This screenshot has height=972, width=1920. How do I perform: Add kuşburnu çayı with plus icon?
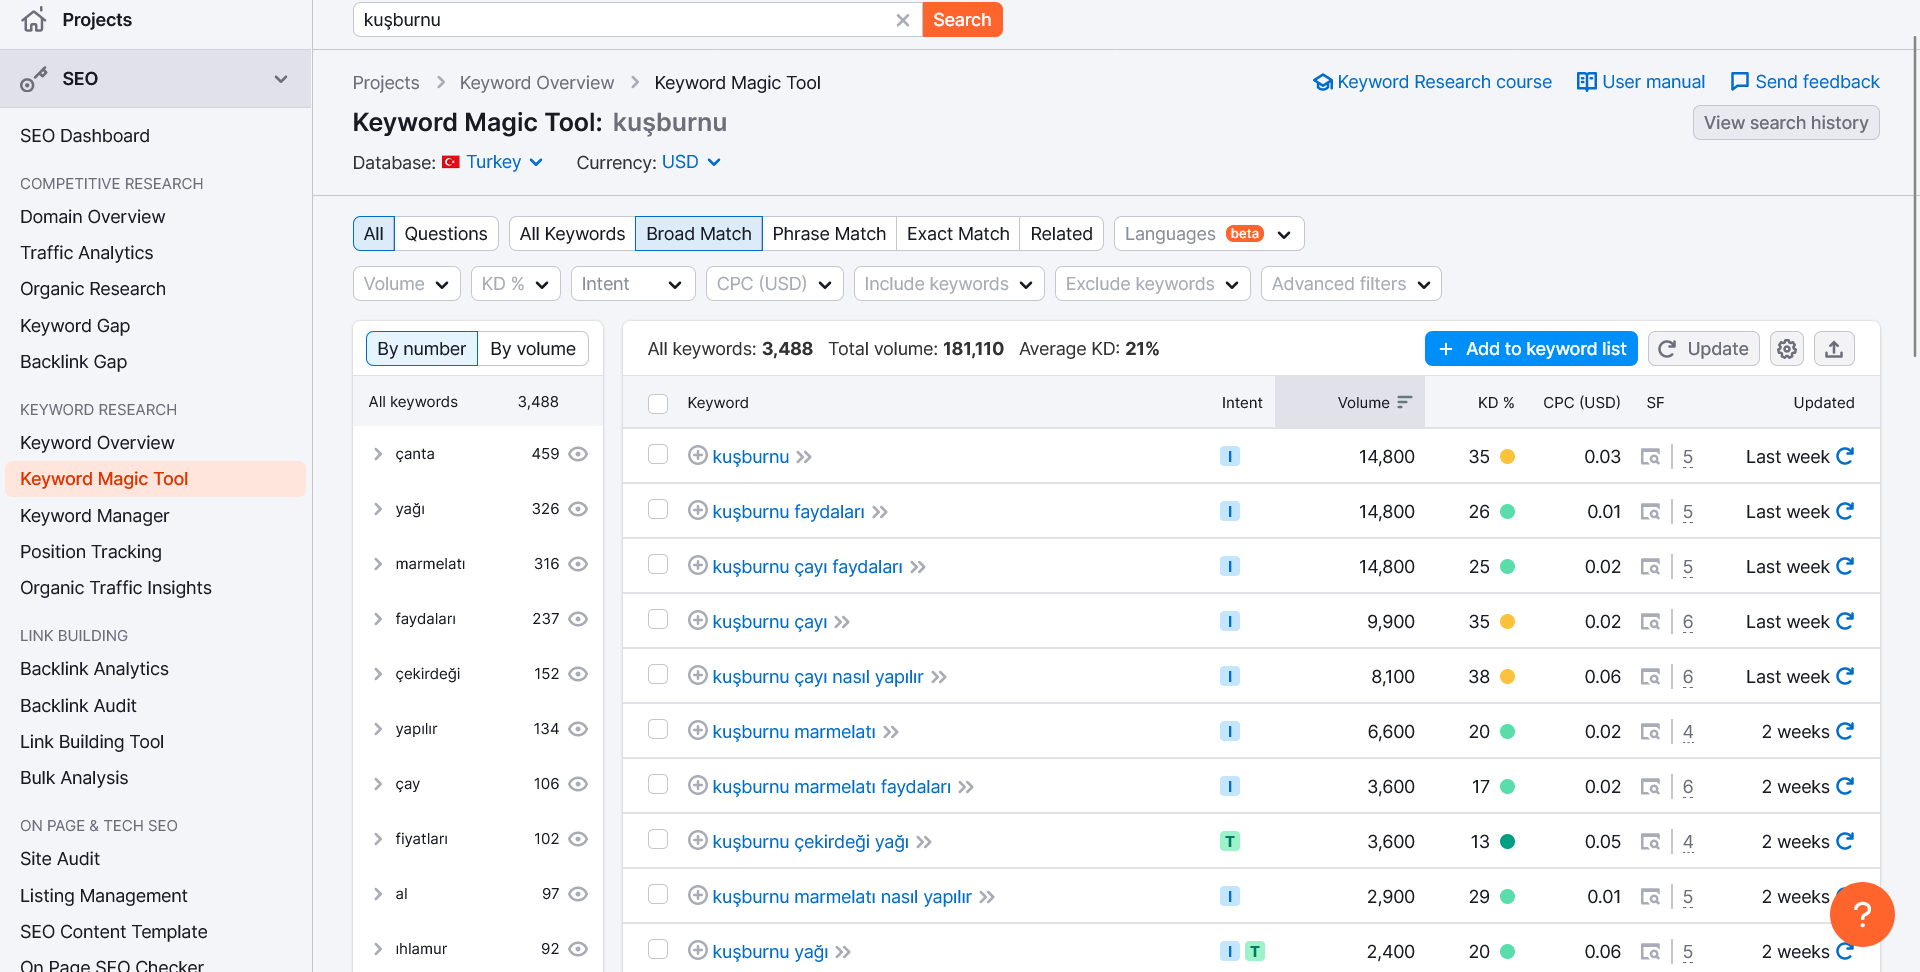point(698,621)
